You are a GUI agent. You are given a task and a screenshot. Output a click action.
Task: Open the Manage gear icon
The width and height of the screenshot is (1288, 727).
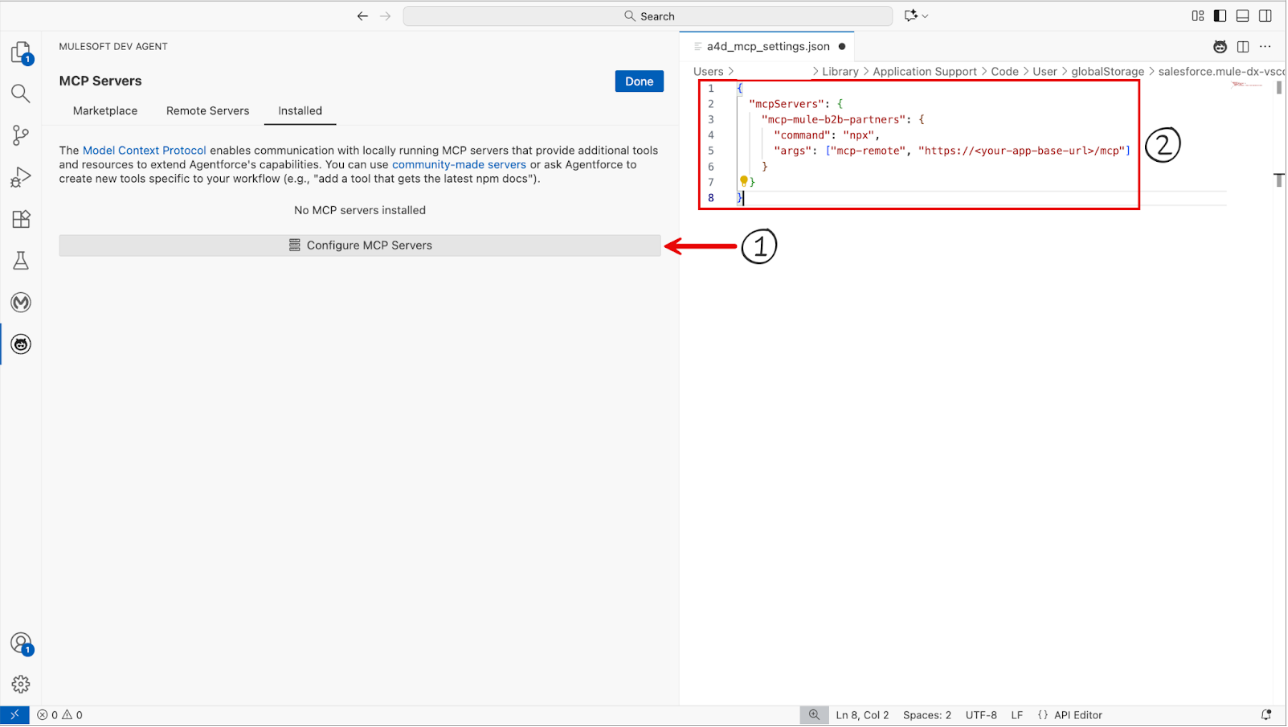20,685
